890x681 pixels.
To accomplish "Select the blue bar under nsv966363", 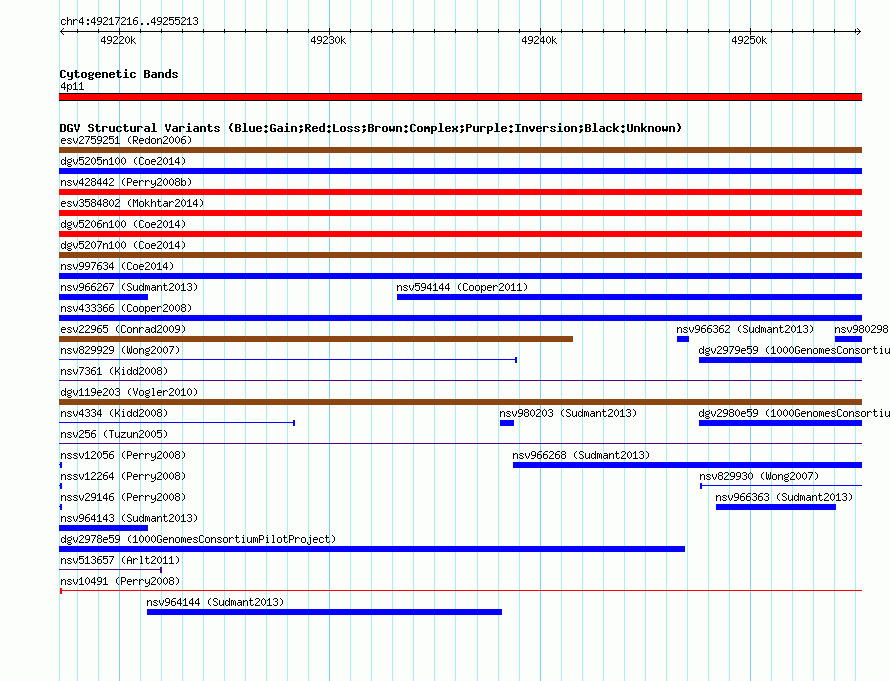I will (x=776, y=507).
